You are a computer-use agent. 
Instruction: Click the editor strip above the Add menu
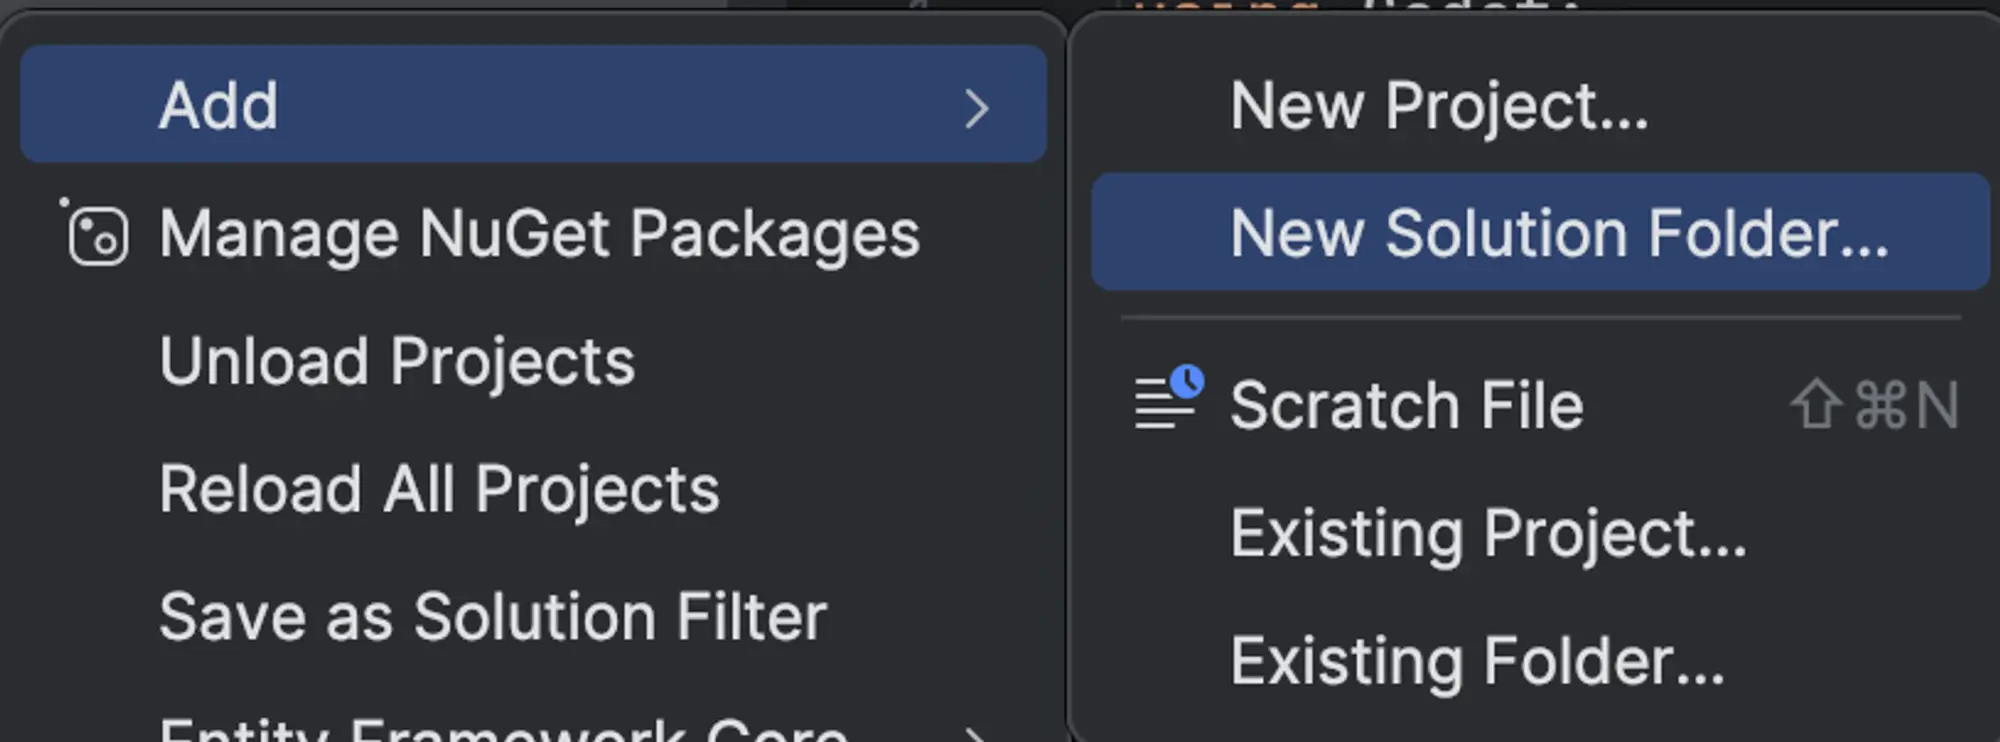click(400, 4)
